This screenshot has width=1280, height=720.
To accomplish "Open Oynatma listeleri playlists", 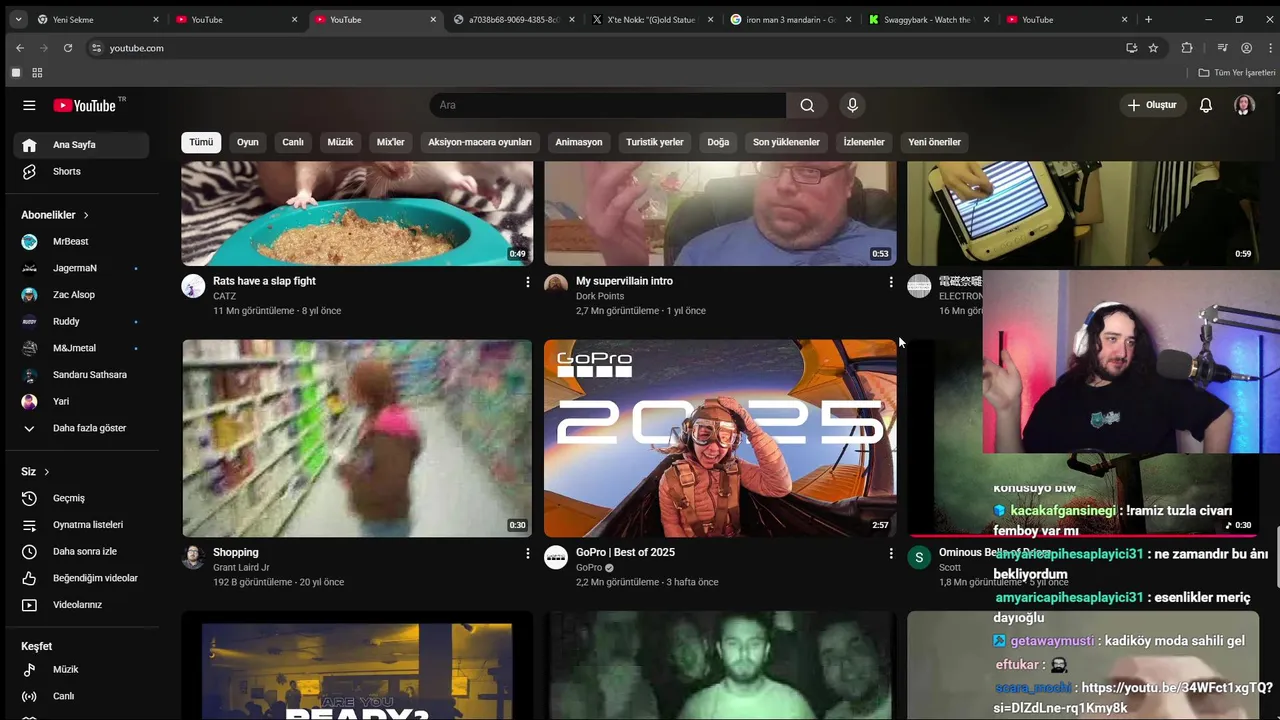I will pos(81,525).
